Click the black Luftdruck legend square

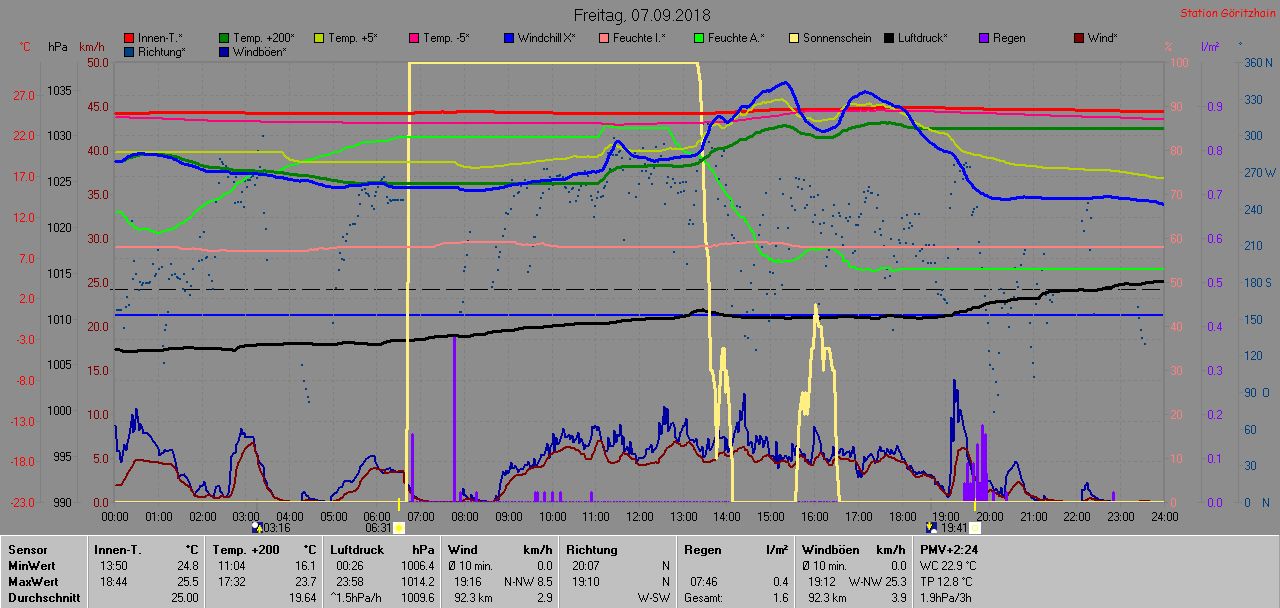(x=889, y=38)
